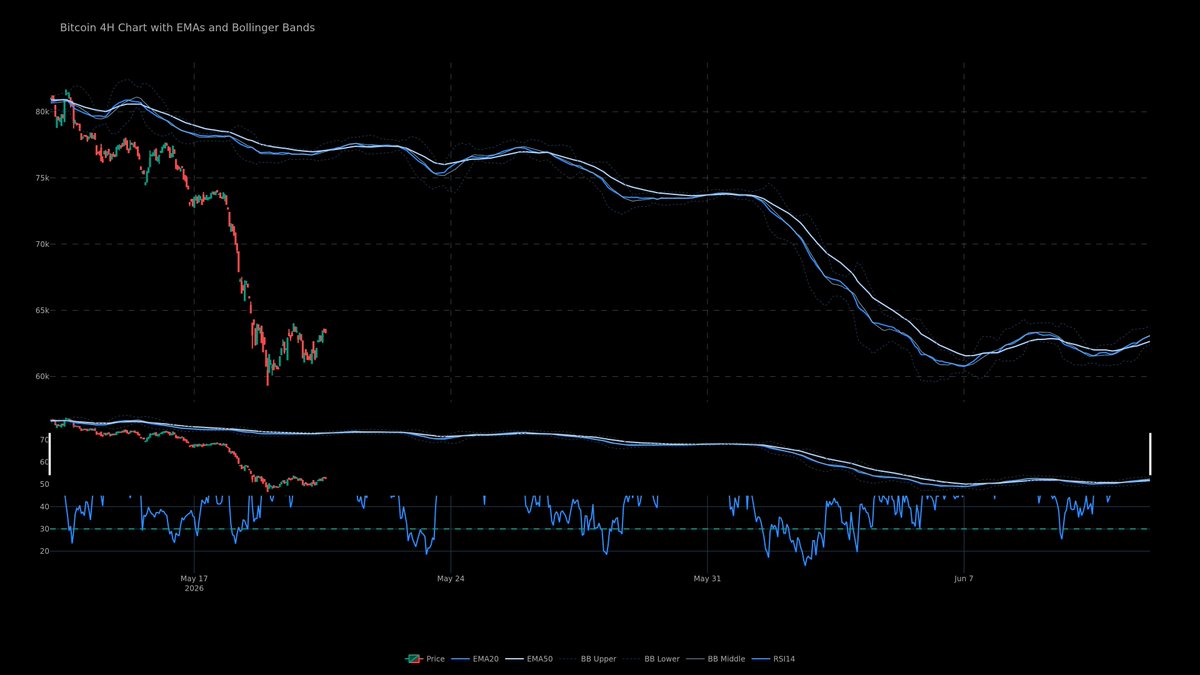The width and height of the screenshot is (1200, 675).
Task: Grab the left range slider handle
Action: point(50,453)
